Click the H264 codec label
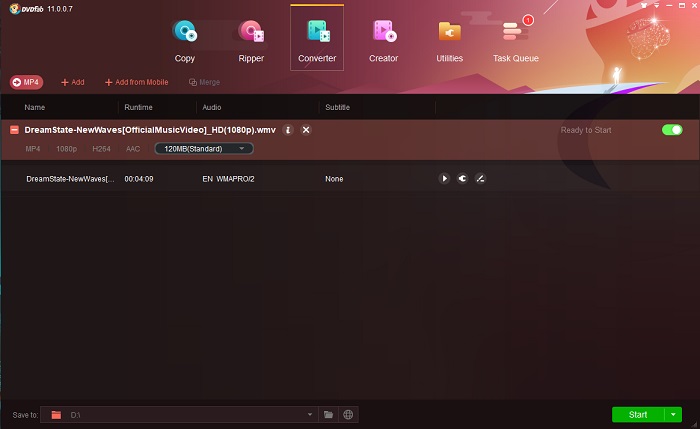 tap(101, 149)
